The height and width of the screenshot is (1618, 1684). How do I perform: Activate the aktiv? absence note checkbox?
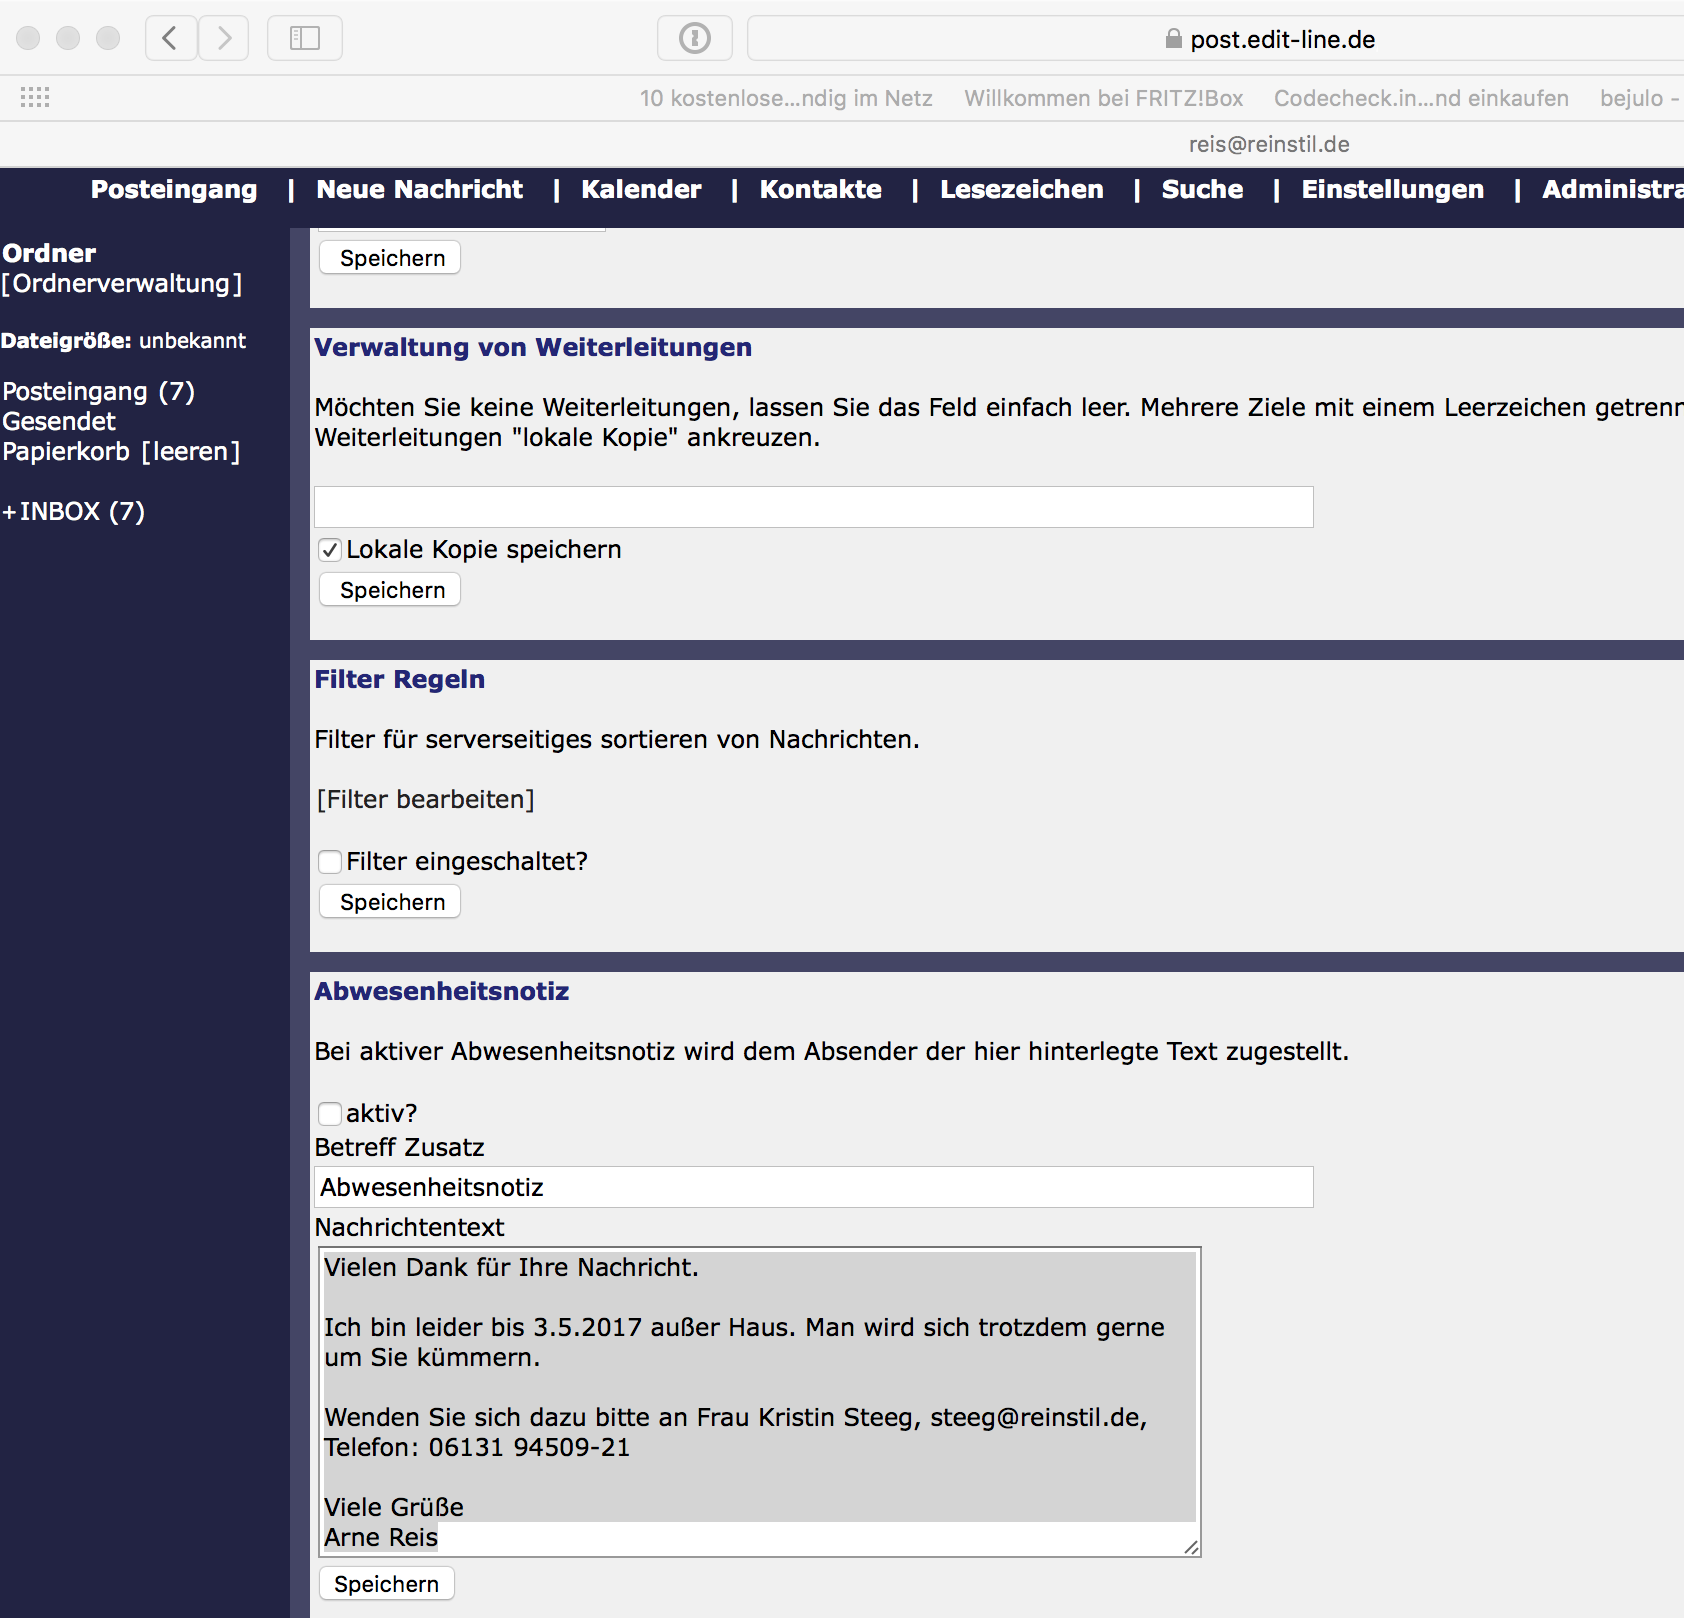click(330, 1114)
